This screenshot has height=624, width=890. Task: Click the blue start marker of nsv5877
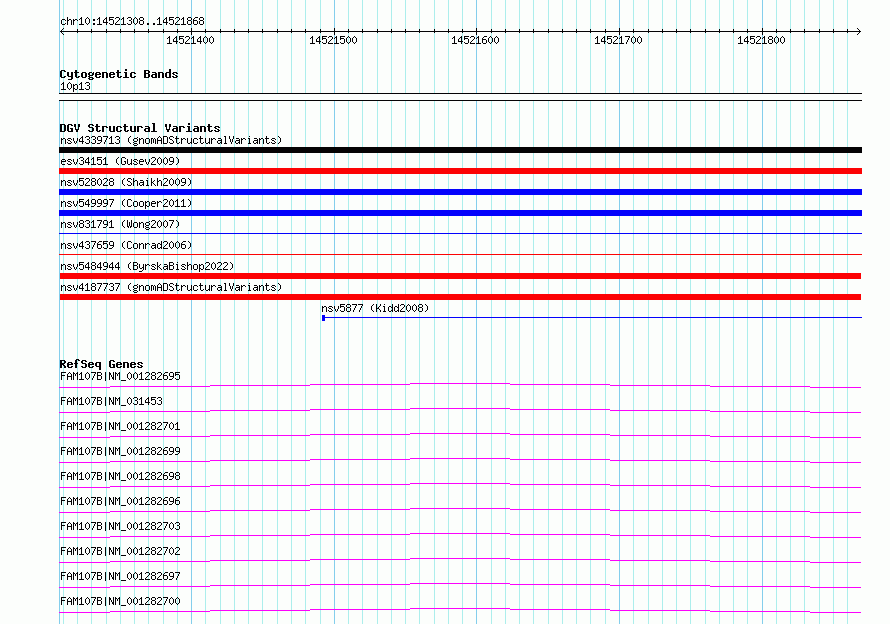pyautogui.click(x=324, y=318)
